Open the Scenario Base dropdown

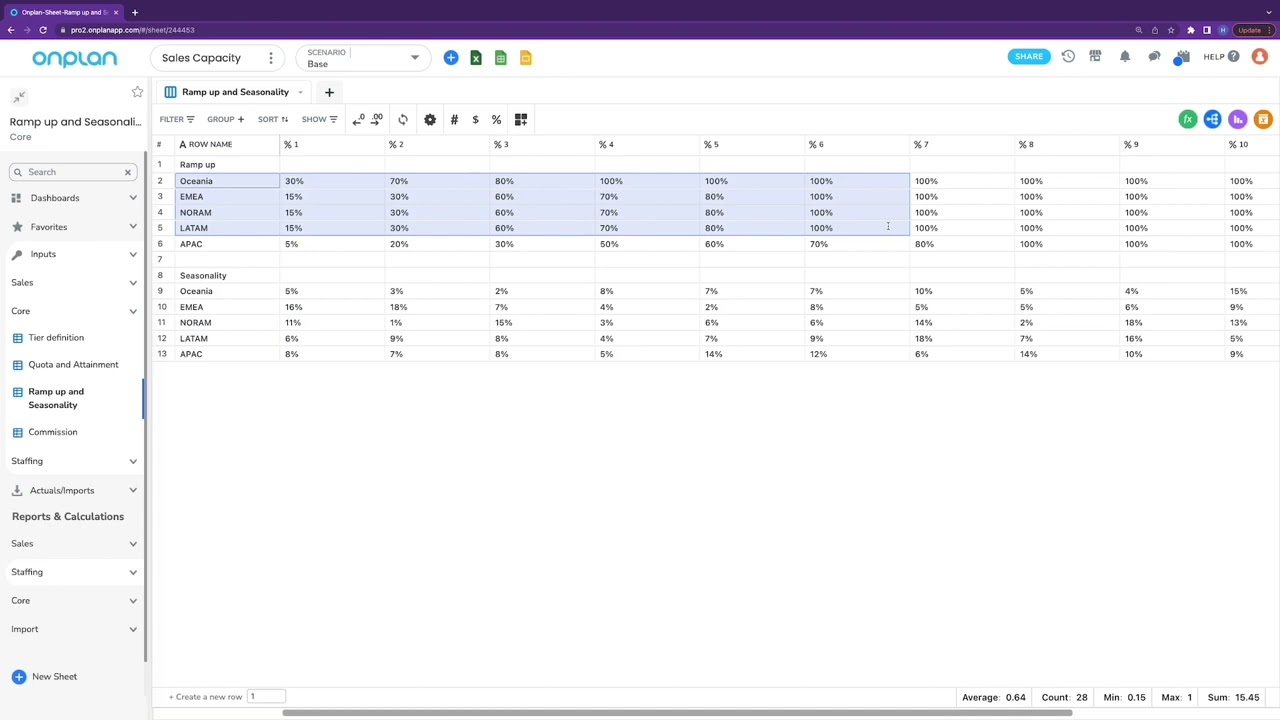pos(363,58)
